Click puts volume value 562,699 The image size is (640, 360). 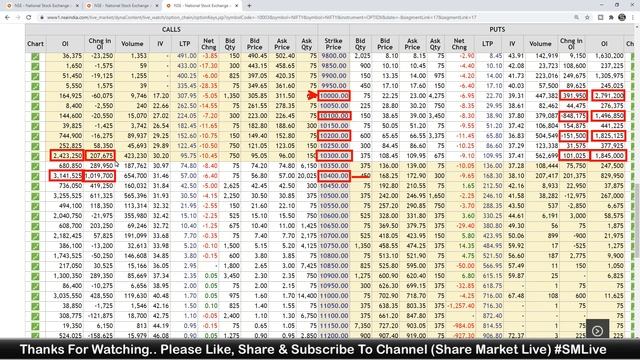coord(546,156)
